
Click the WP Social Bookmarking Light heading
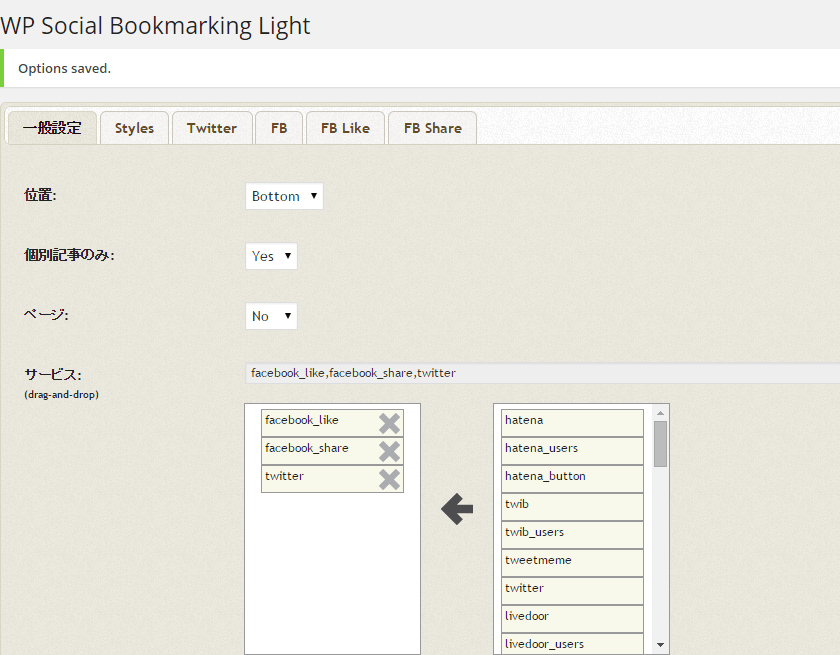pos(155,26)
